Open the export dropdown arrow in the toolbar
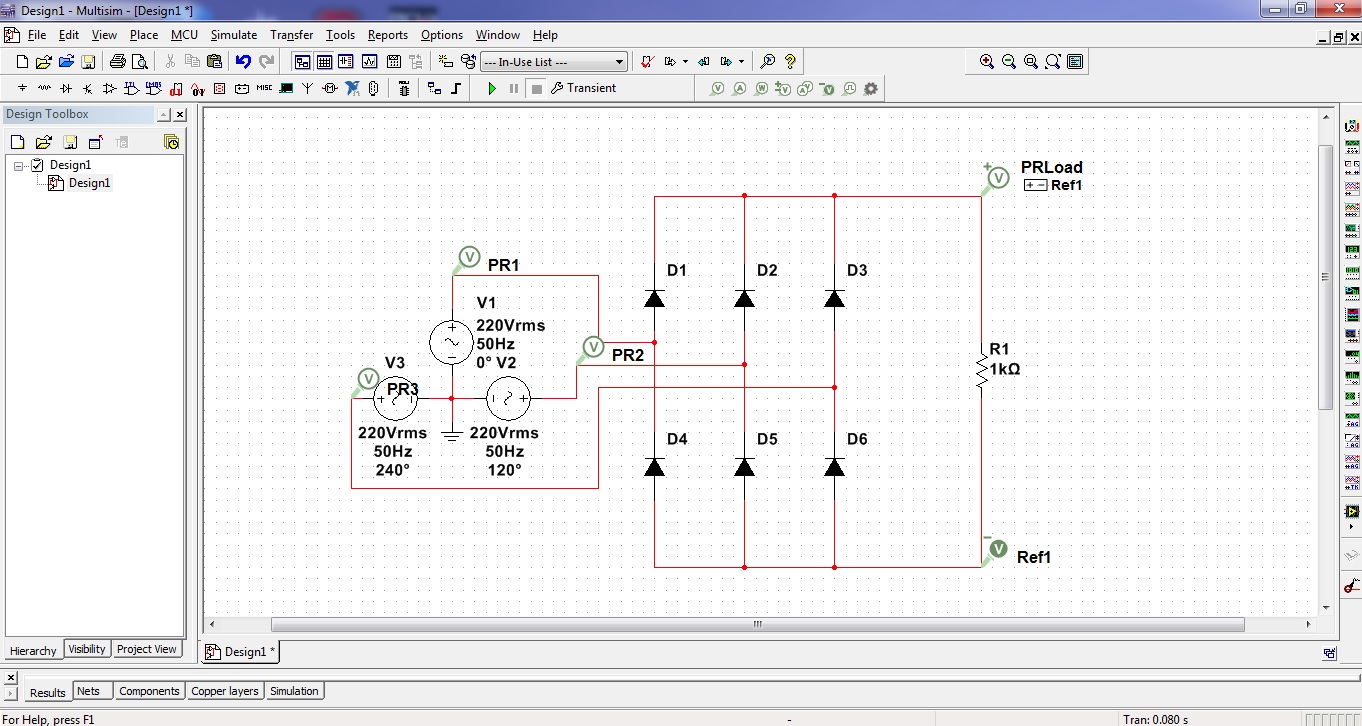 pos(741,61)
